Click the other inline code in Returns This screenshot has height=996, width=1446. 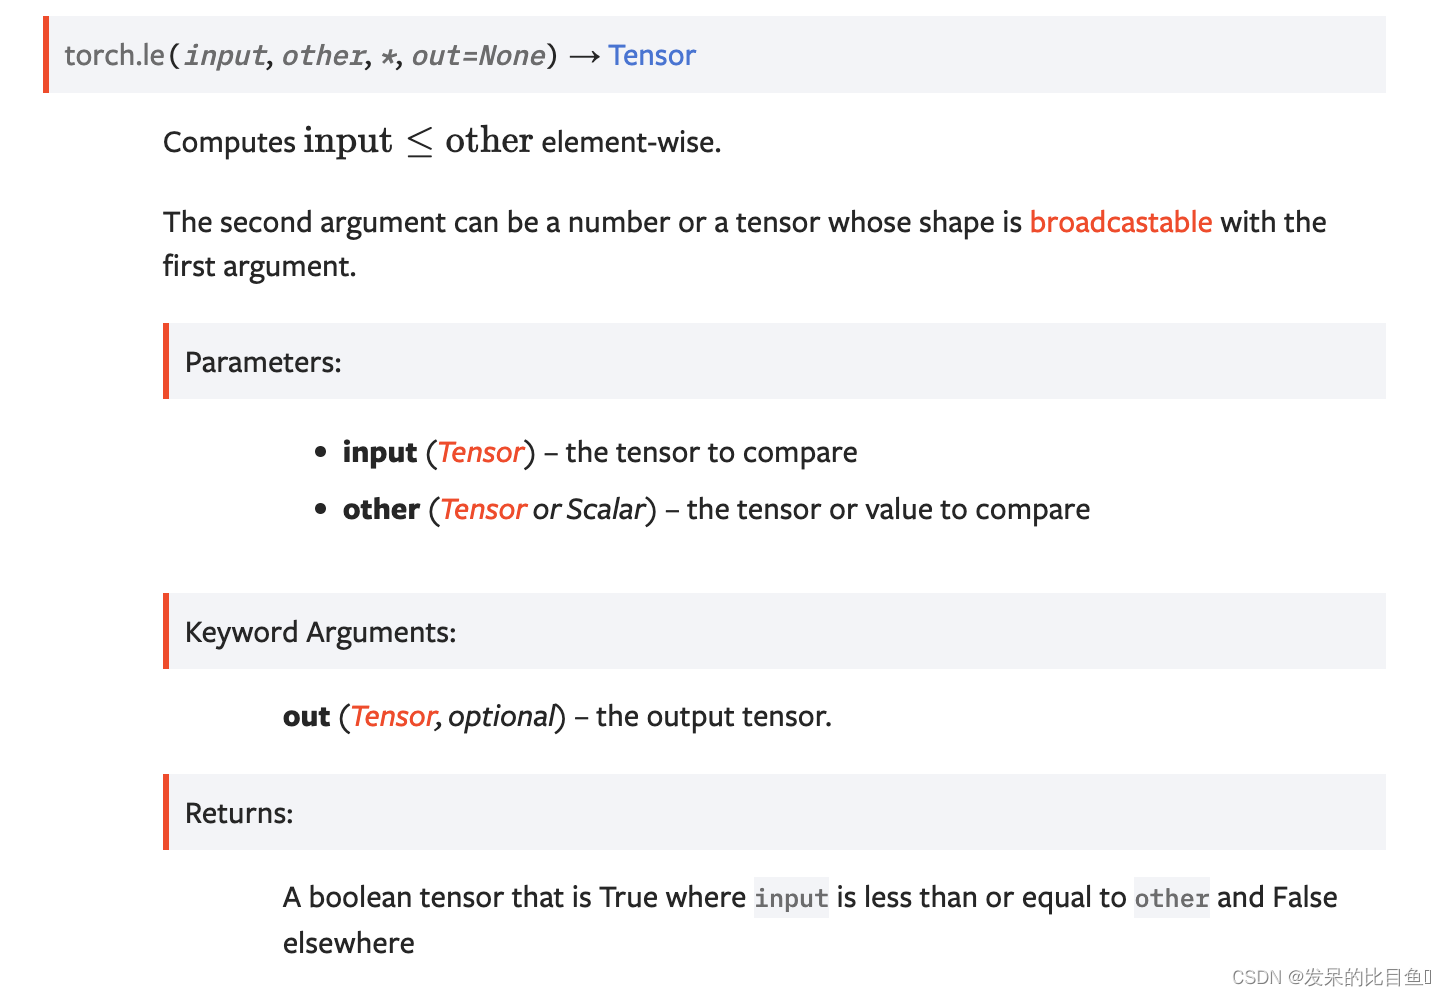point(1171,898)
